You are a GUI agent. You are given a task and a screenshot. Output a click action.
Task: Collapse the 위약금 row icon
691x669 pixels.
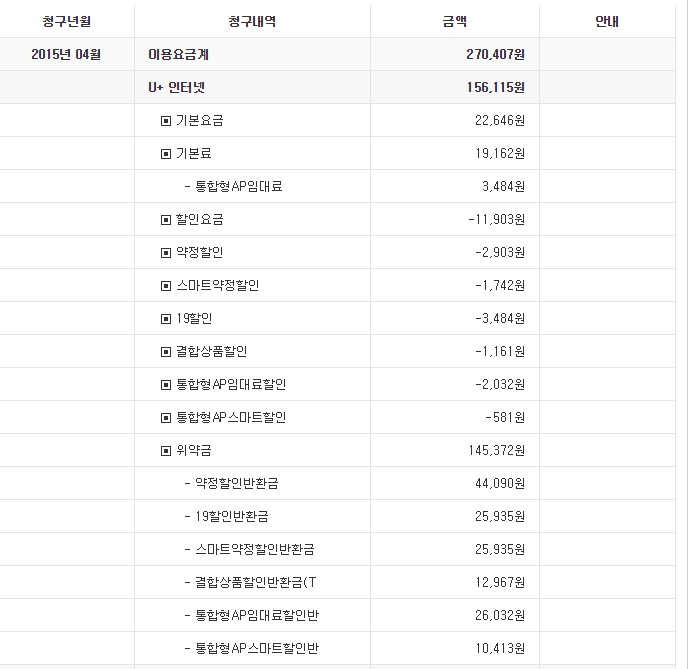(166, 451)
